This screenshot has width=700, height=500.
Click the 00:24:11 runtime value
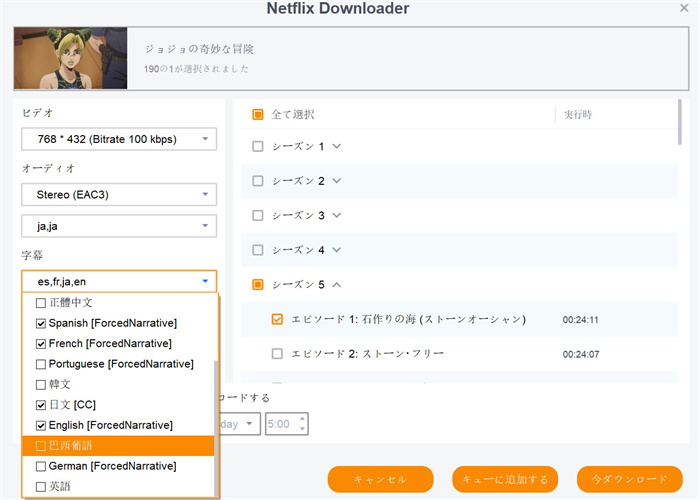(580, 320)
